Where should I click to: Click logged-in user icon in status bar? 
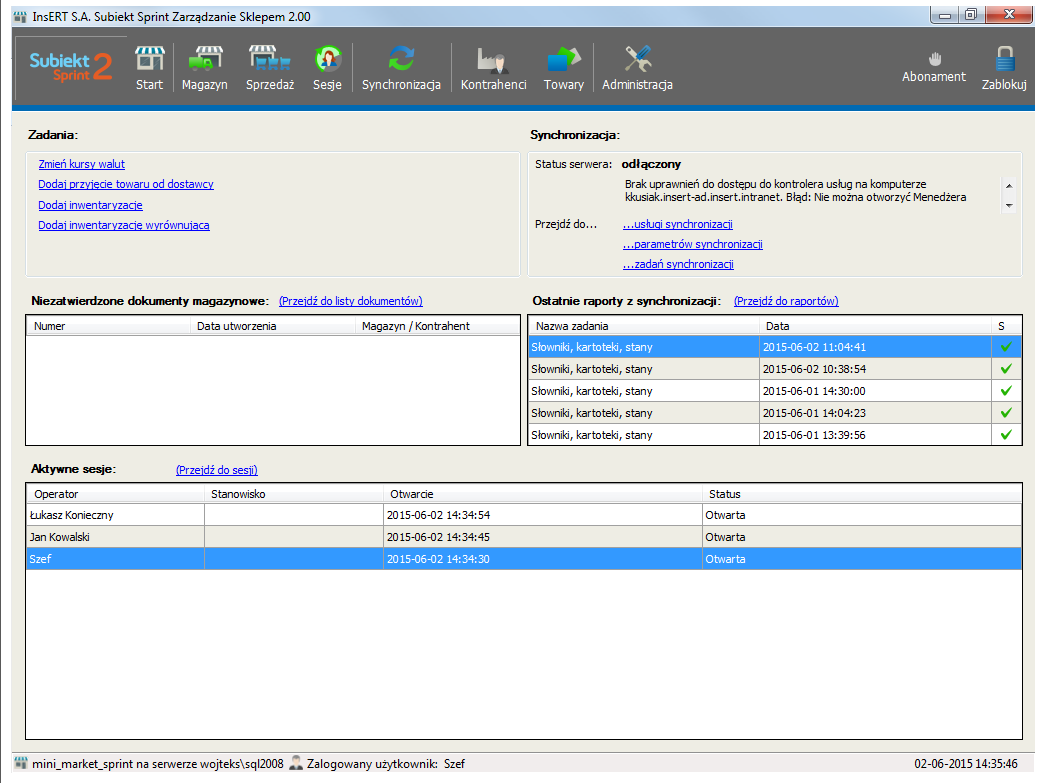coord(296,763)
